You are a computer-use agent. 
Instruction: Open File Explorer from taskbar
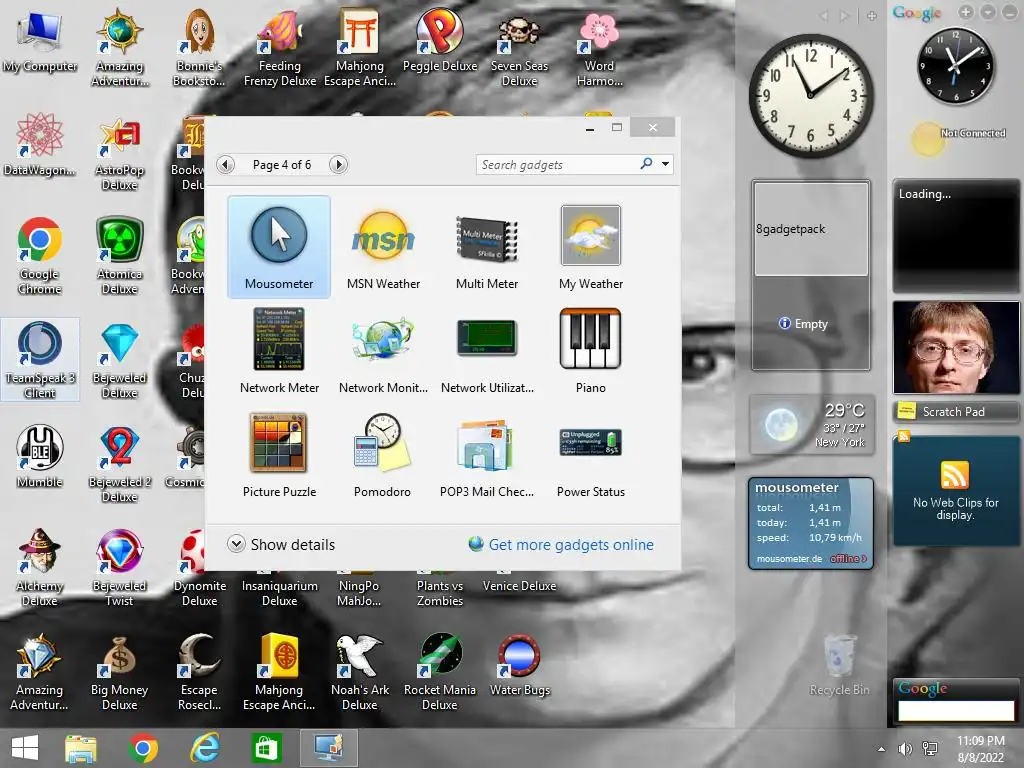80,748
